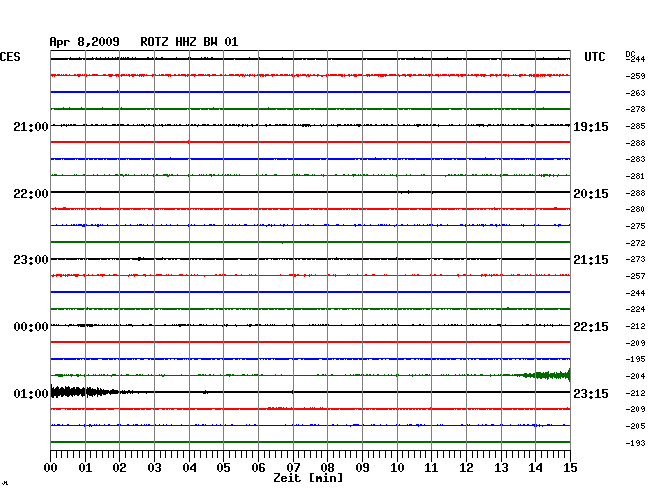Image resolution: width=650 pixels, height=494 pixels.
Task: Click the DC offset value '-278'
Action: [635, 109]
